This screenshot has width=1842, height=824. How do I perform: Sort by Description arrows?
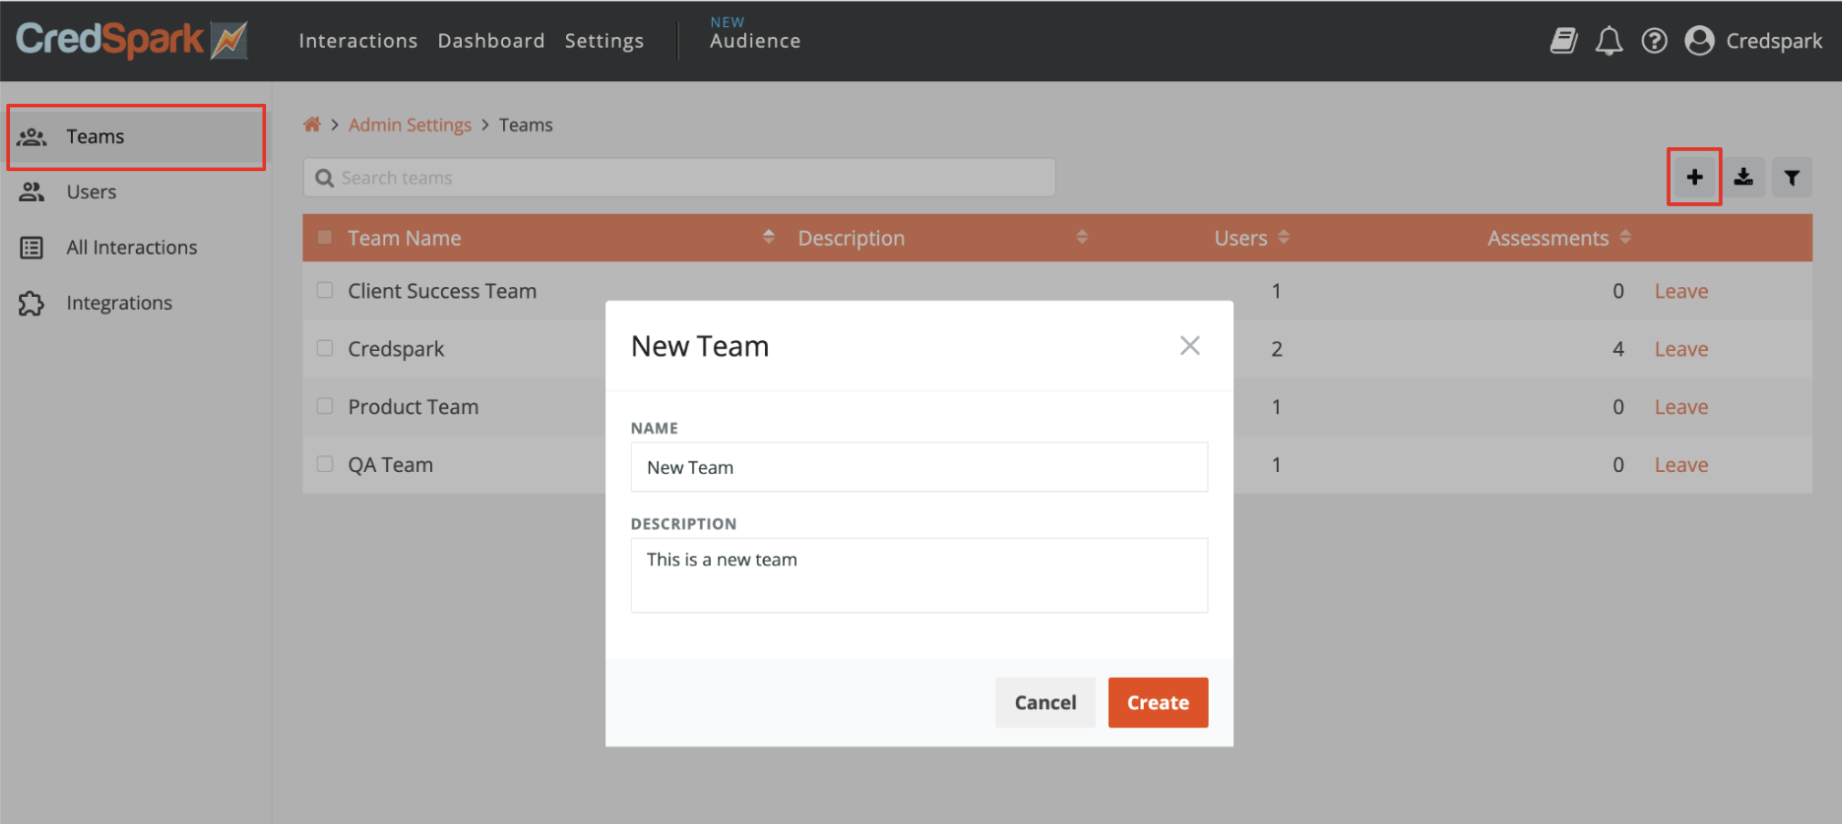click(x=1081, y=237)
